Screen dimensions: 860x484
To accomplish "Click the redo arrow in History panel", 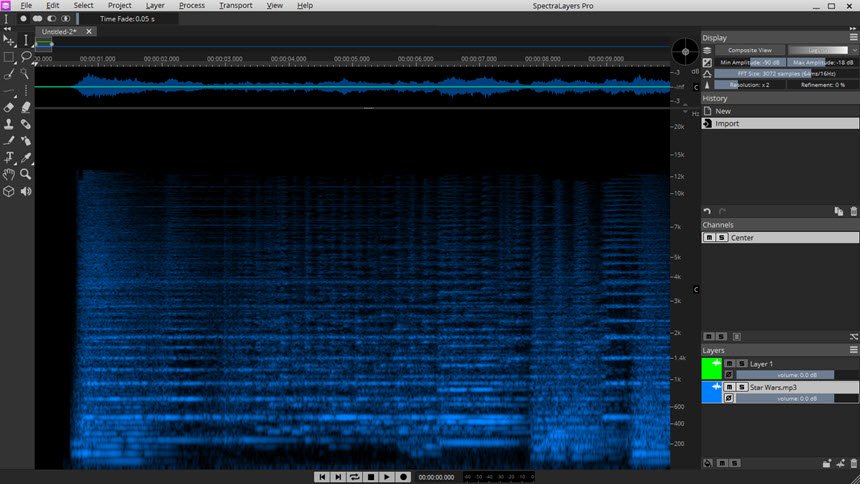I will pos(722,211).
